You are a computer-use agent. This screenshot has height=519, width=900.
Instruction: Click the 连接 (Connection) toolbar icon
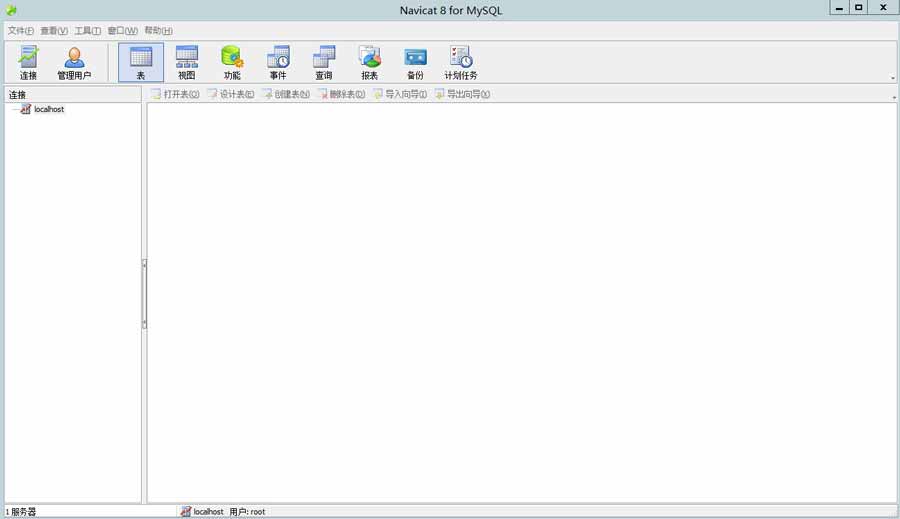pyautogui.click(x=28, y=63)
